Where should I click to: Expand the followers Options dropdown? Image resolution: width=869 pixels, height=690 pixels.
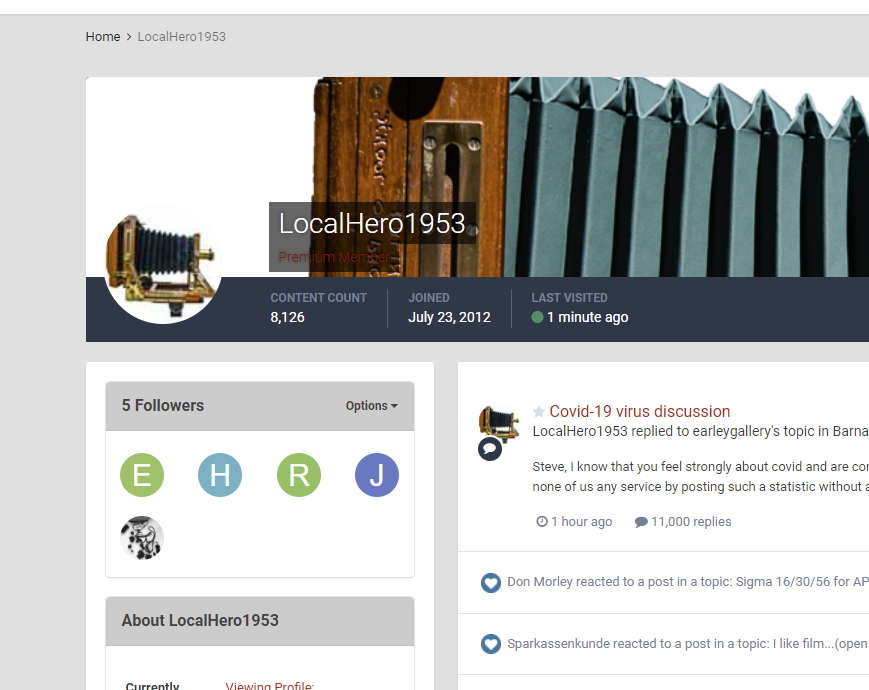[x=371, y=406]
